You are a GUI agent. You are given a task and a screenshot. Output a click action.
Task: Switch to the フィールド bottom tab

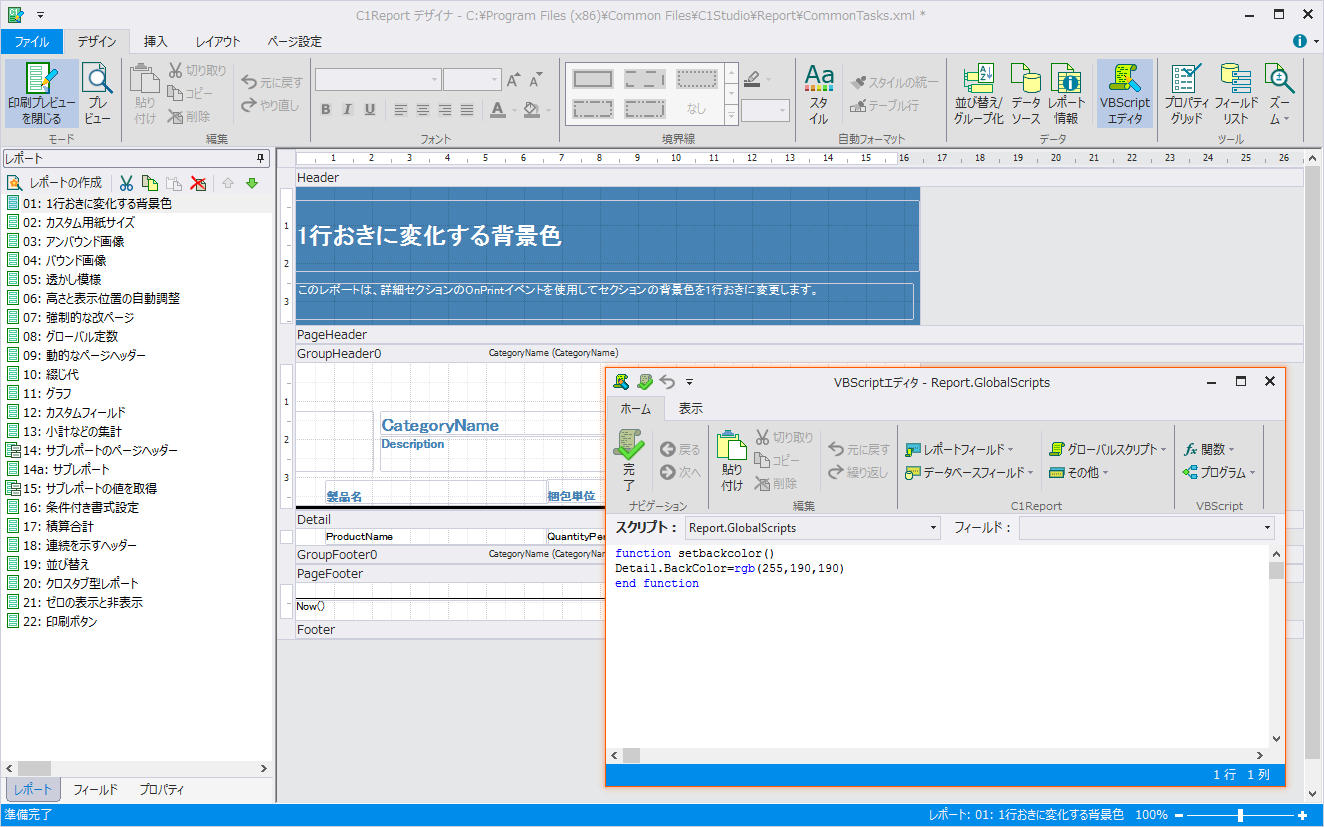pos(96,790)
